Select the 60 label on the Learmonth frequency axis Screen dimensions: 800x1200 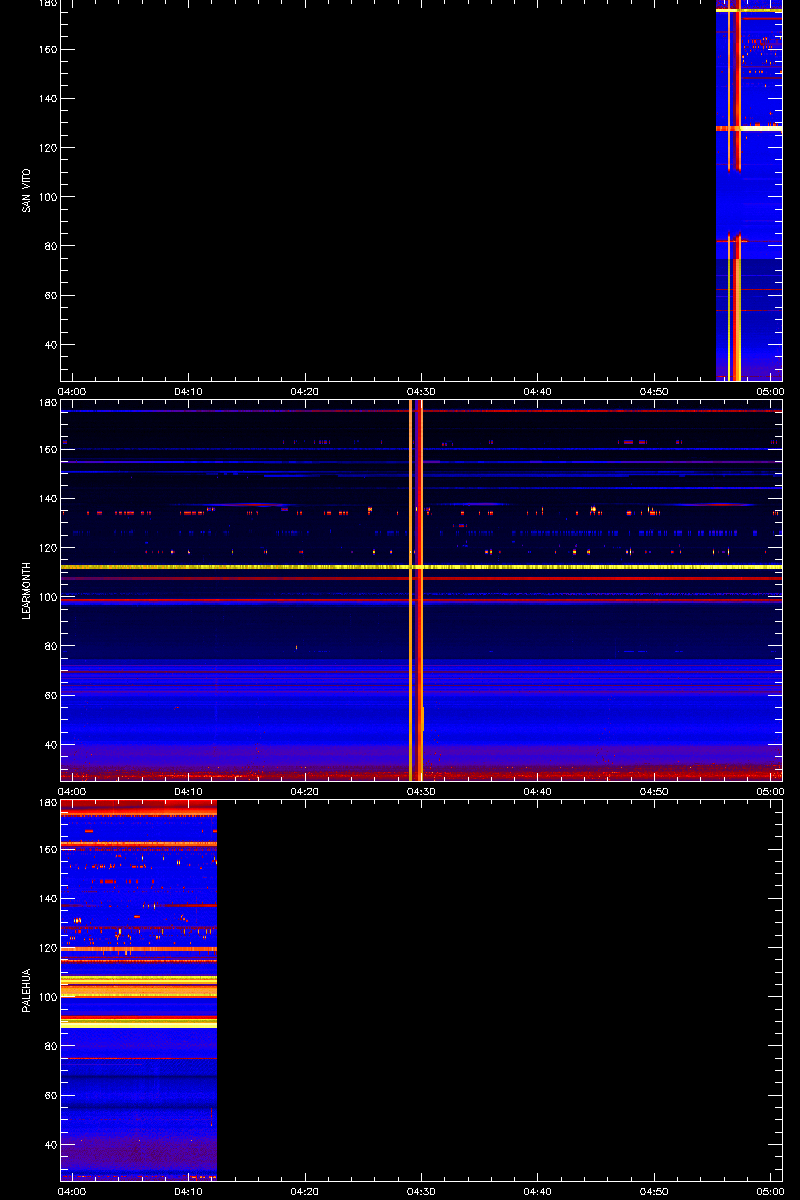[x=50, y=695]
